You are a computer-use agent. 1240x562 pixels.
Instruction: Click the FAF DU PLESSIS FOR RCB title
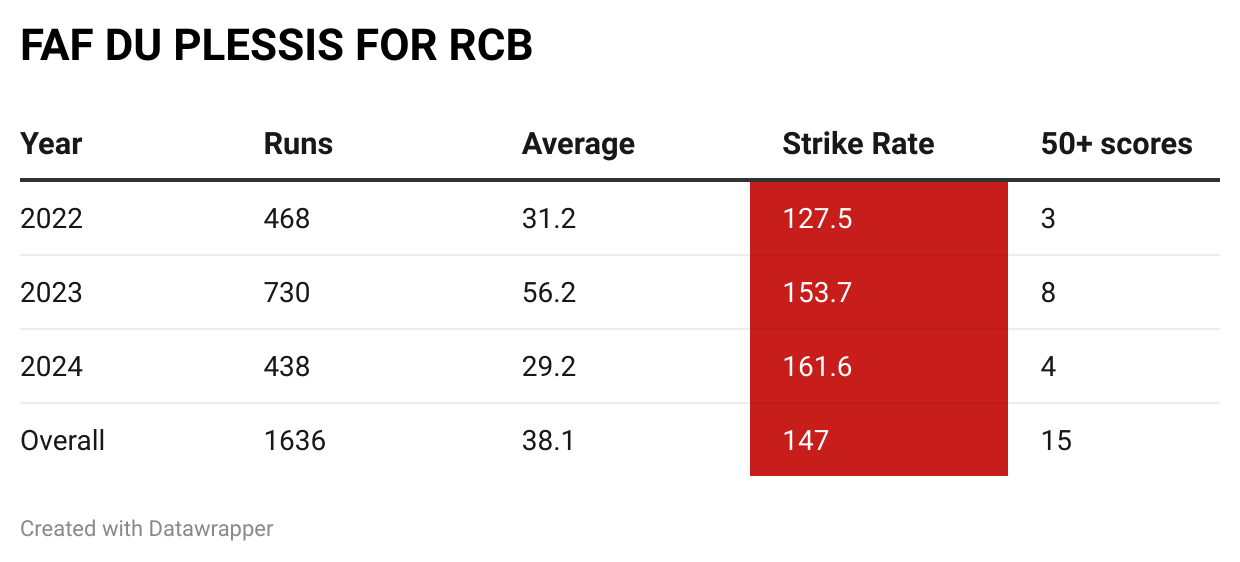point(276,46)
